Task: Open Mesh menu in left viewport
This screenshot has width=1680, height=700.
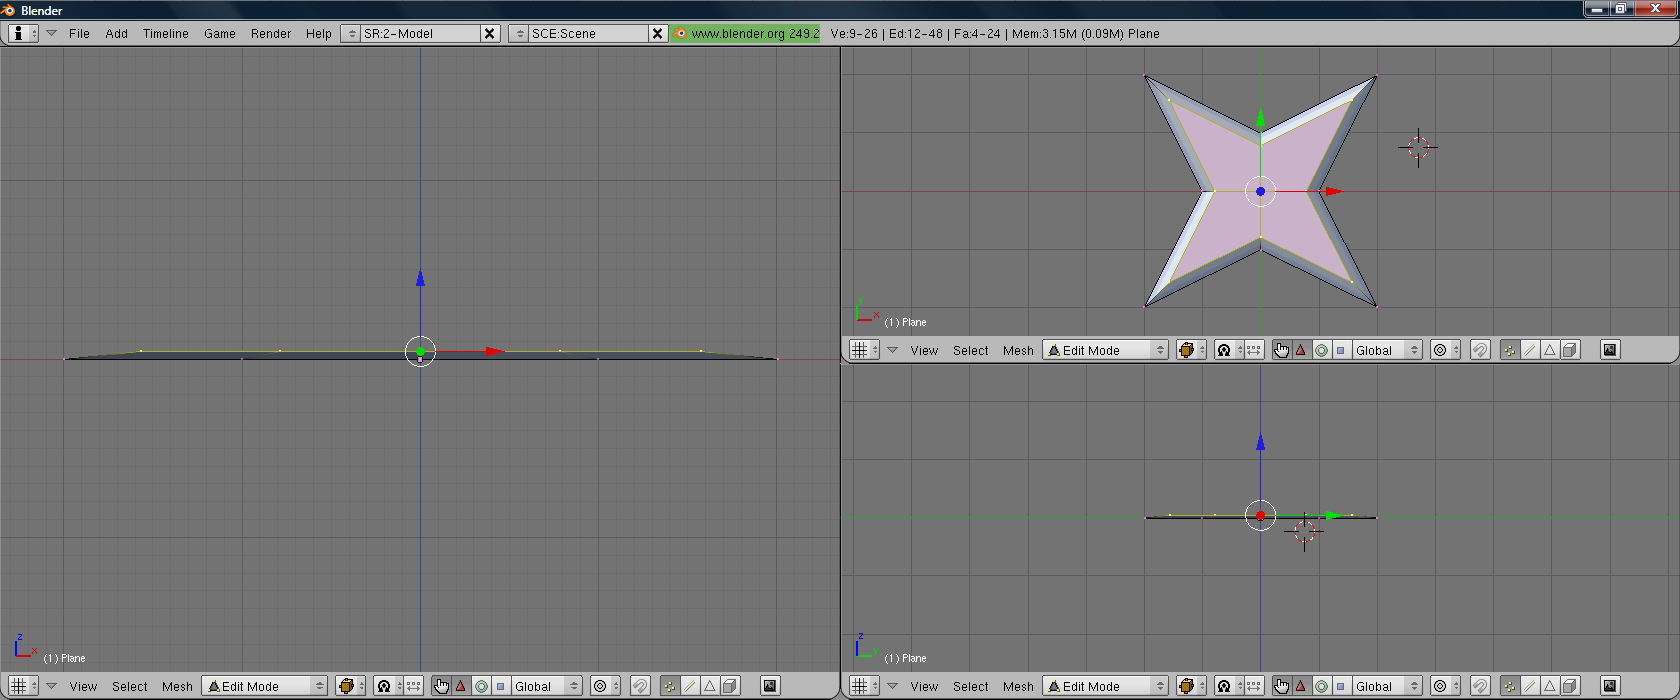Action: [177, 686]
